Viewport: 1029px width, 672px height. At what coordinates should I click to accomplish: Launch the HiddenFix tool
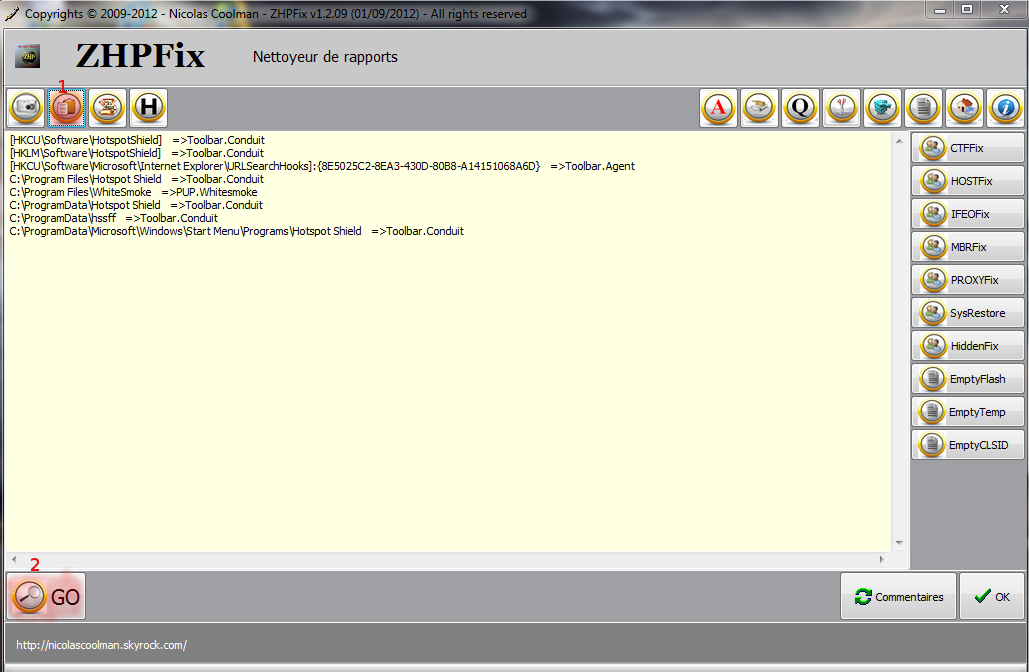(967, 346)
